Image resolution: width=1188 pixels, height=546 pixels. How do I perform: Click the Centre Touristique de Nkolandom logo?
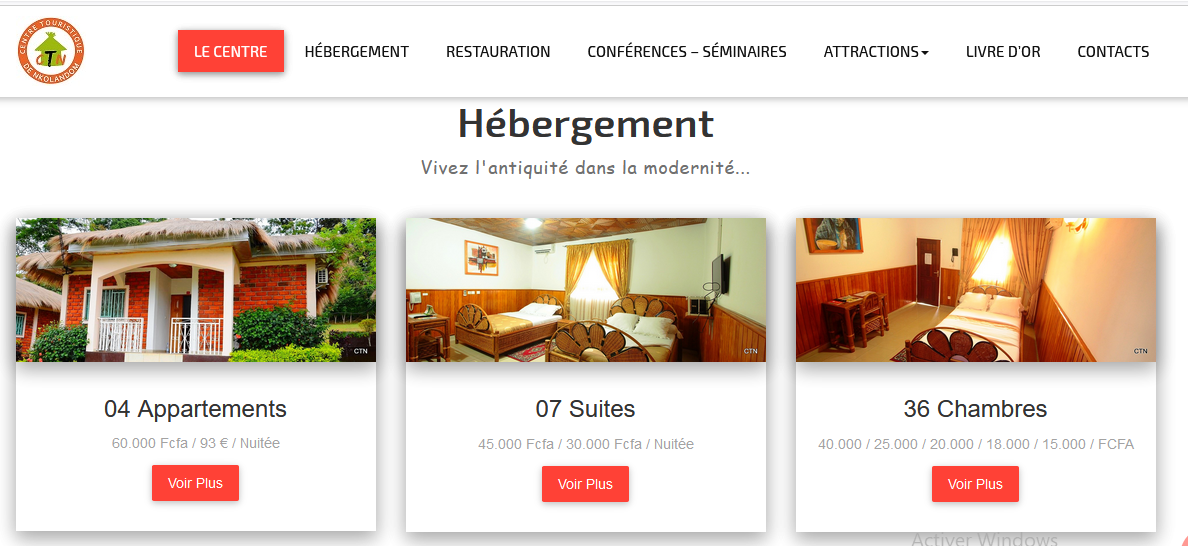click(x=51, y=51)
